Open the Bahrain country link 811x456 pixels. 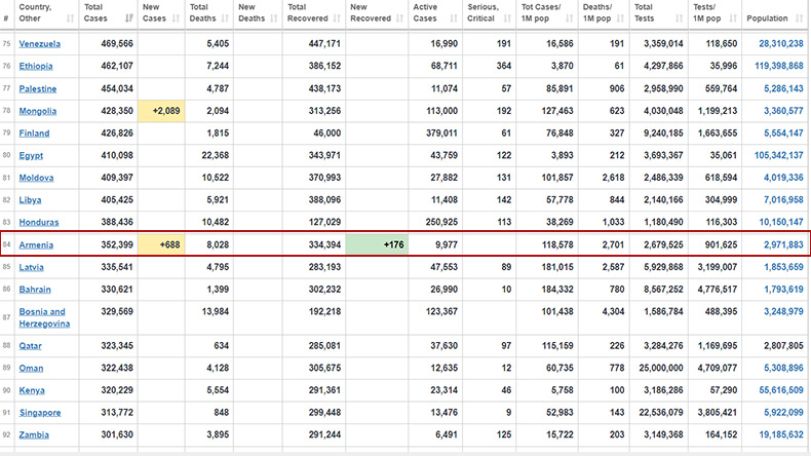pyautogui.click(x=35, y=290)
